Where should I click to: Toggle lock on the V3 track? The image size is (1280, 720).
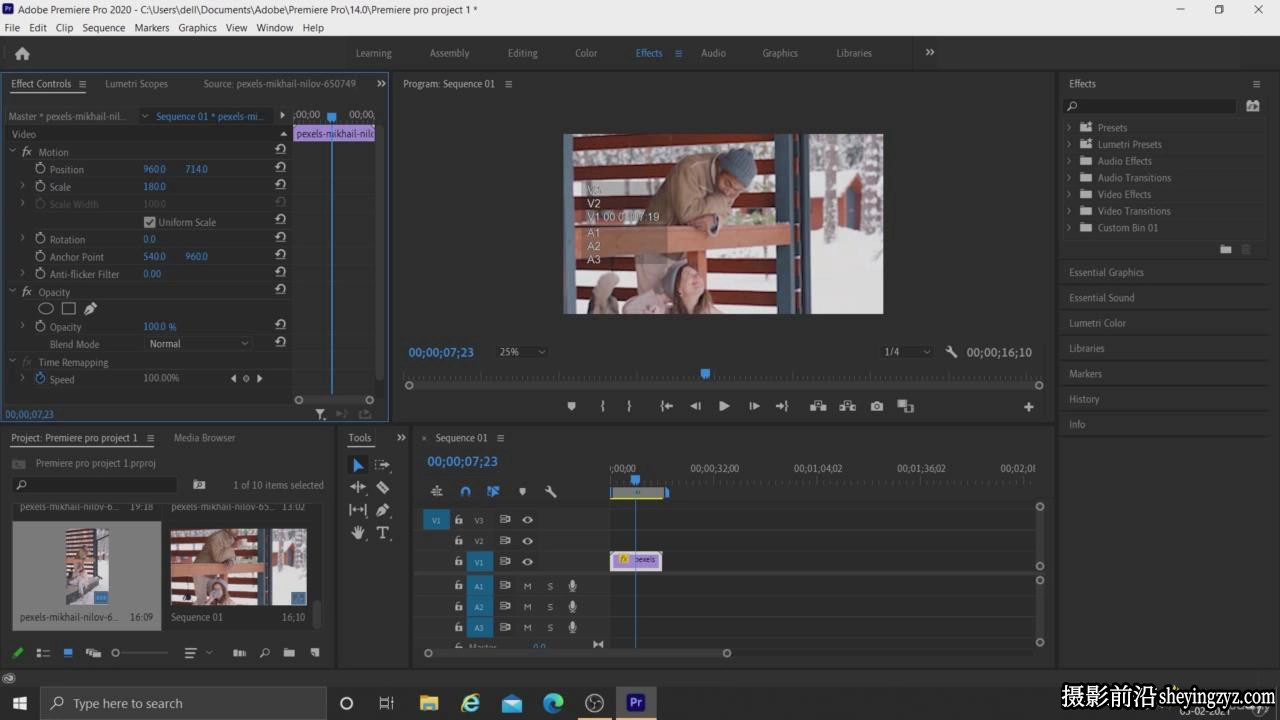(x=458, y=520)
